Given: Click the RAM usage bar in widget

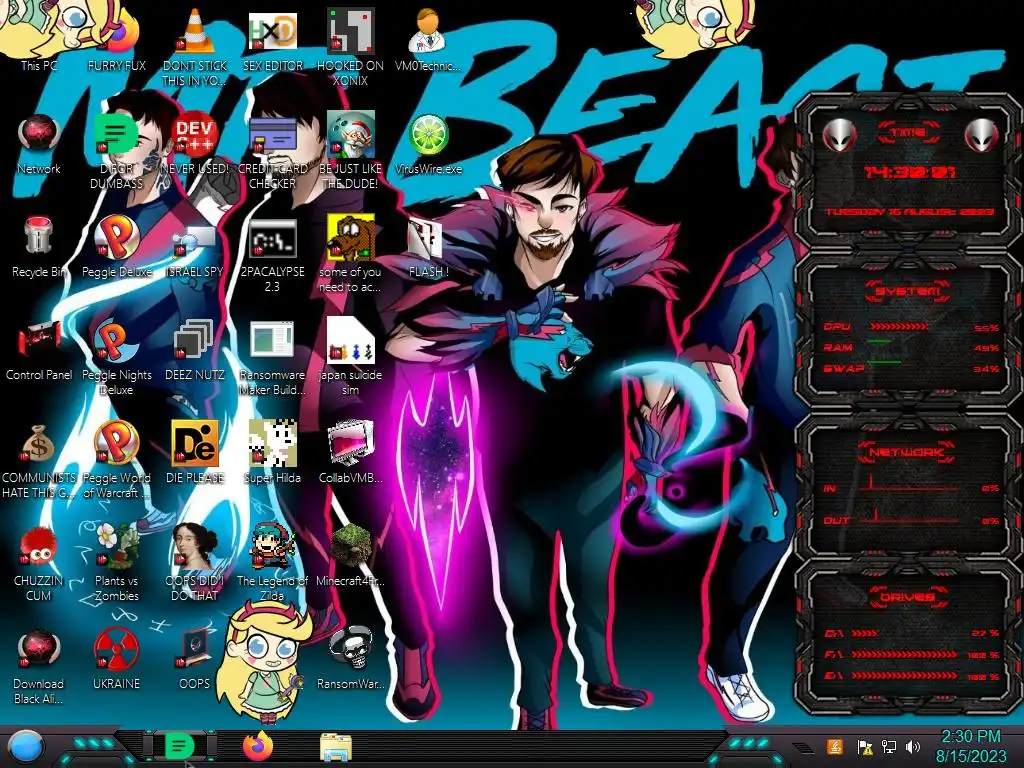Looking at the screenshot, I should tap(879, 342).
